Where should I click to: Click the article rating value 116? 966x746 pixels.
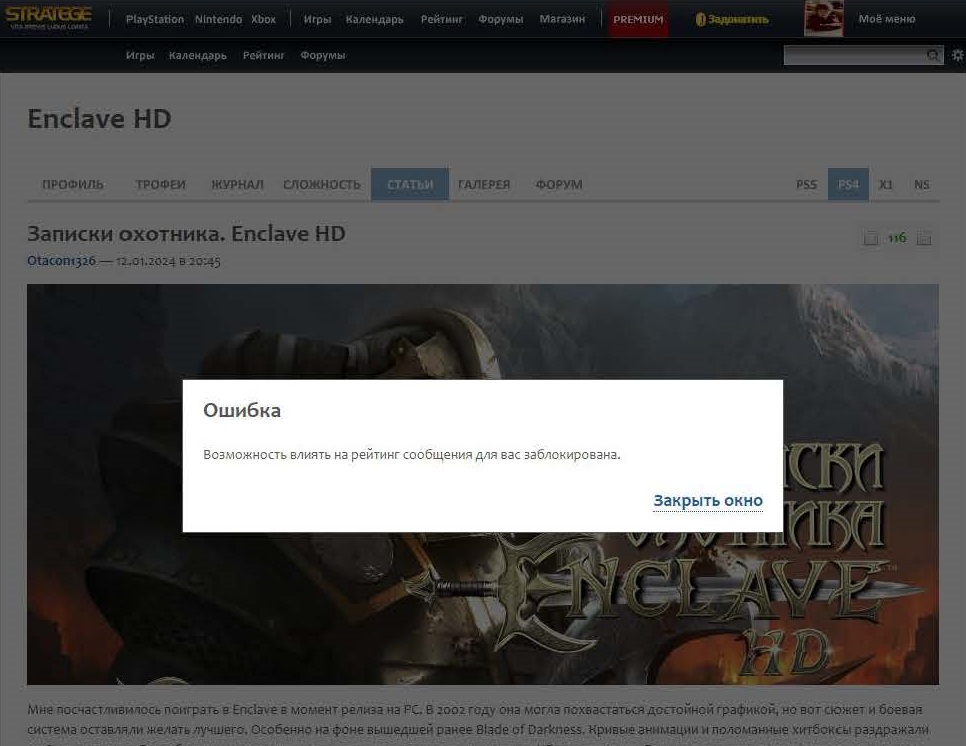pos(897,238)
